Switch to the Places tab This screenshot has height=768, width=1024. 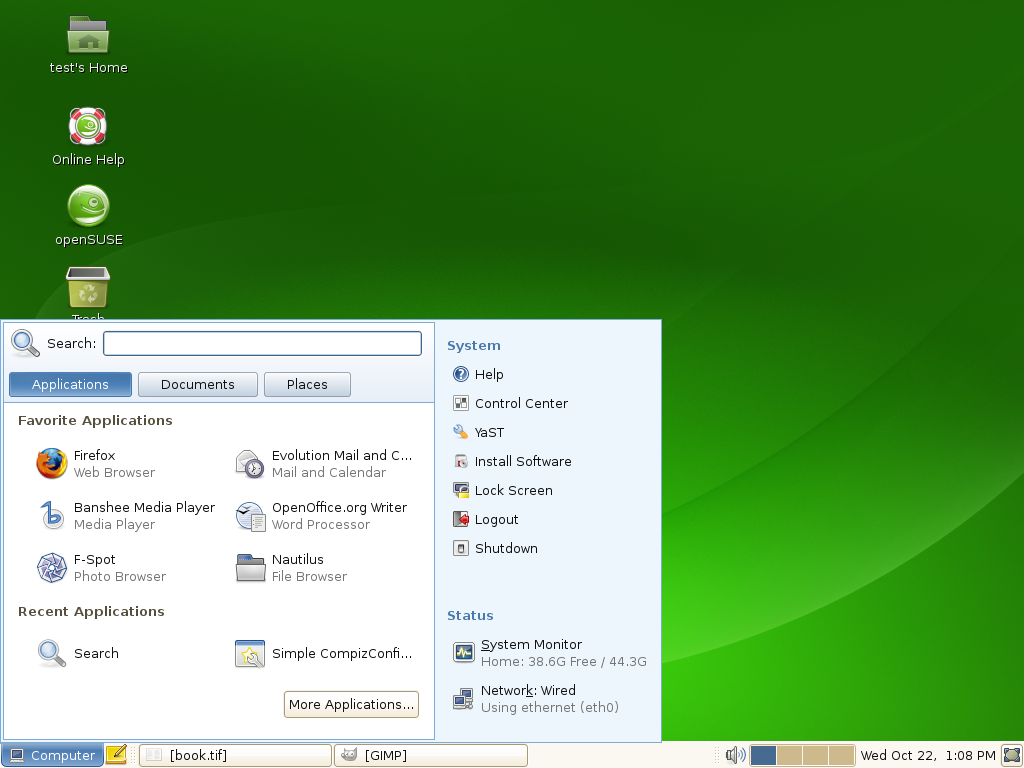307,384
